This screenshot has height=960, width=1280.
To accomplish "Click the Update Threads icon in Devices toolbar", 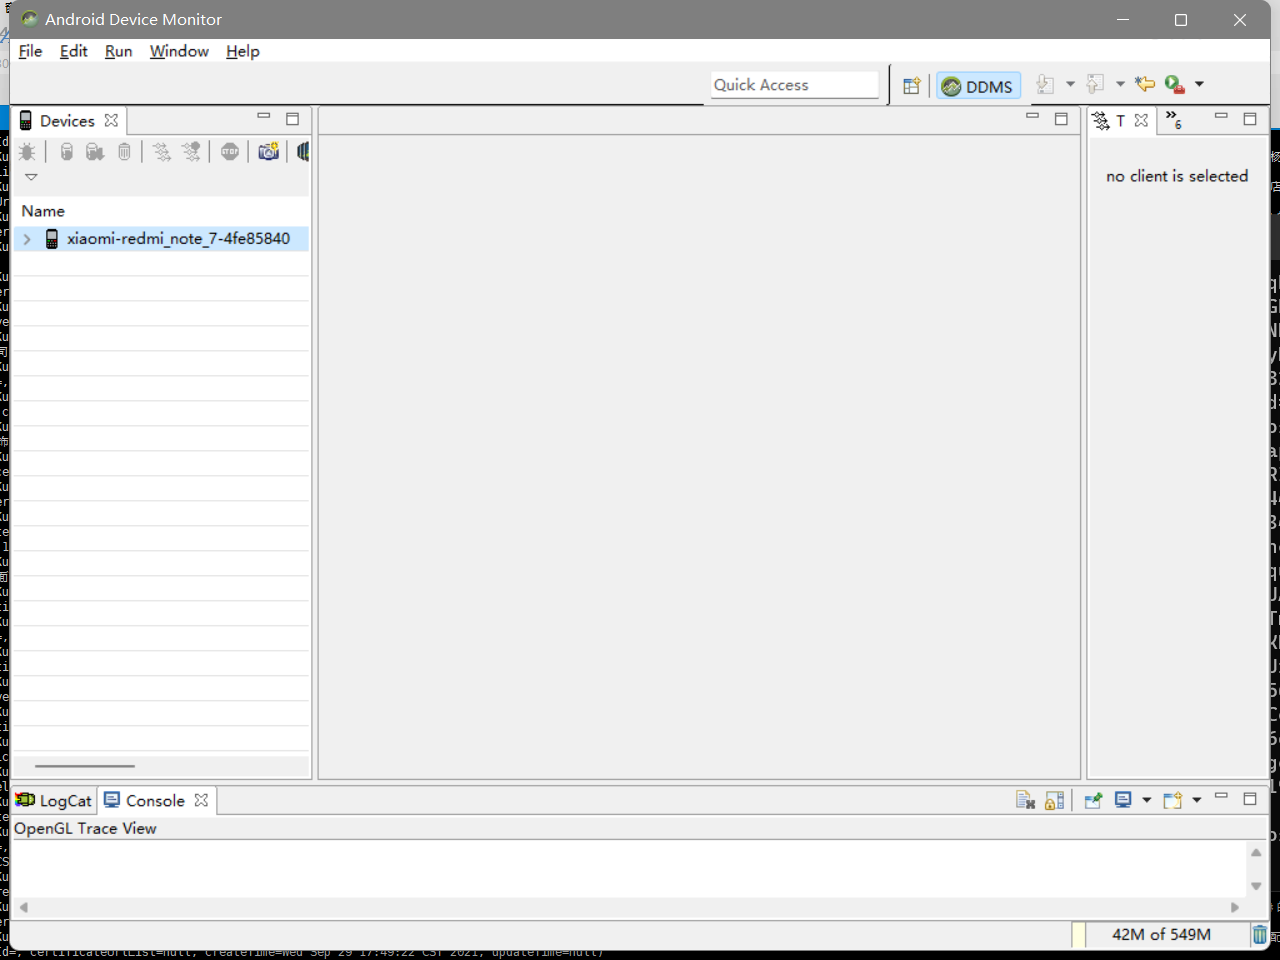I will 162,152.
